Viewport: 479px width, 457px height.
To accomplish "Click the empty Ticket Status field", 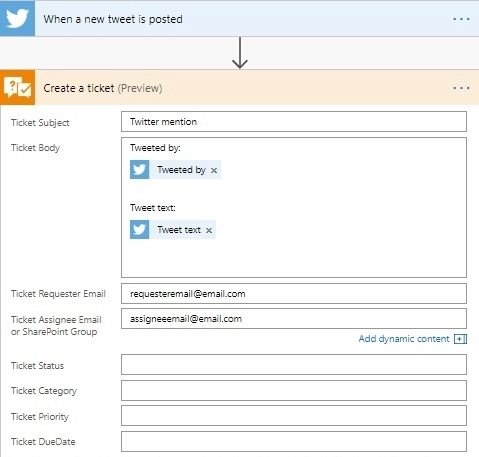I will [294, 365].
